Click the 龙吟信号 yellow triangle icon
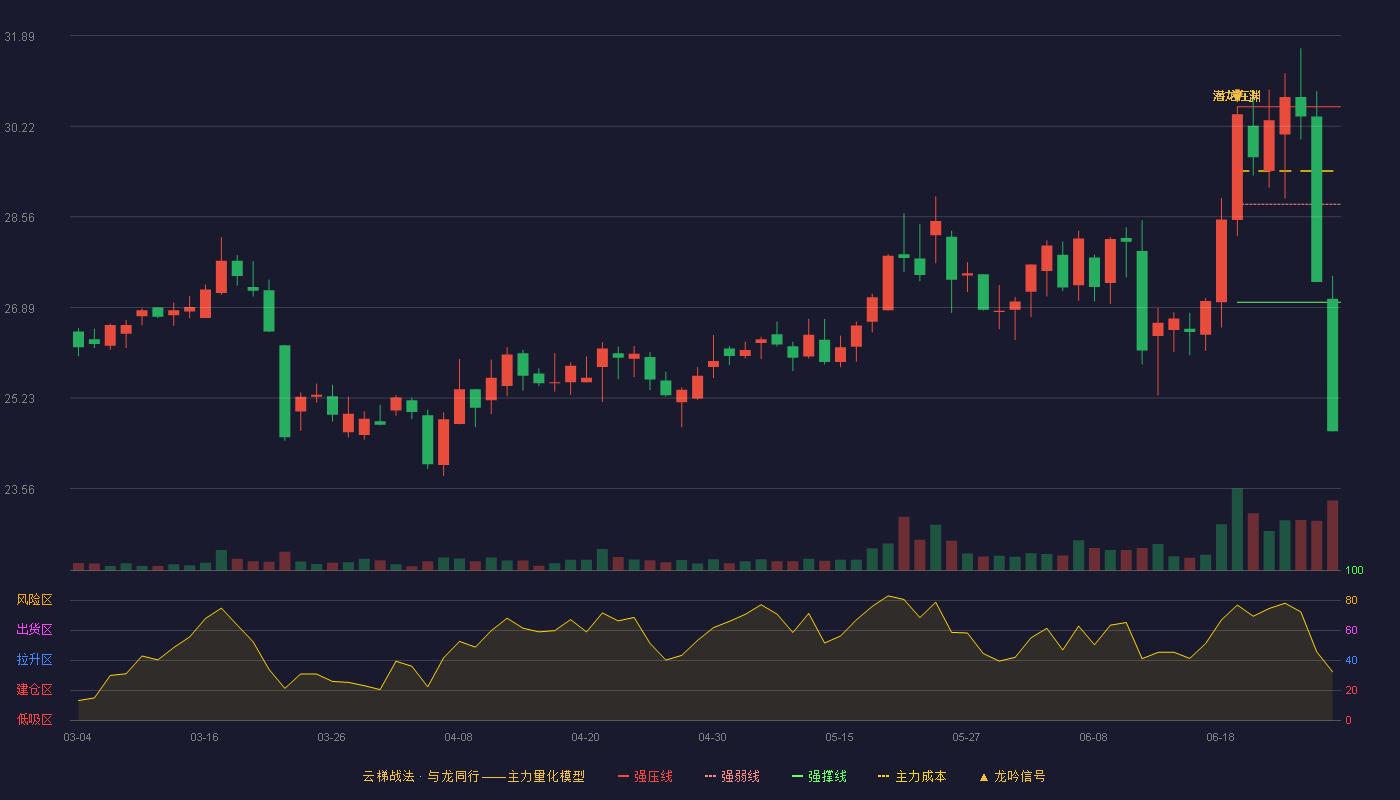The height and width of the screenshot is (800, 1400). pyautogui.click(x=984, y=777)
